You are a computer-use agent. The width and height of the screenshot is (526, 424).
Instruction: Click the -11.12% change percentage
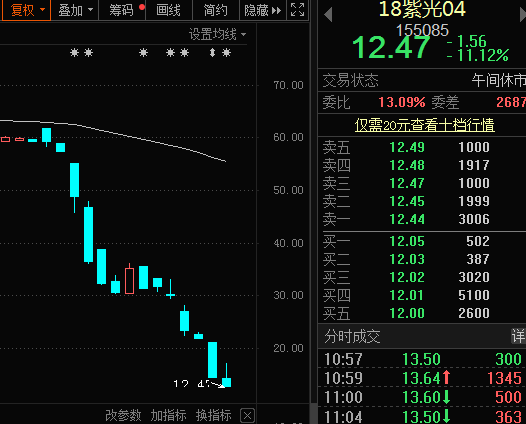(479, 55)
